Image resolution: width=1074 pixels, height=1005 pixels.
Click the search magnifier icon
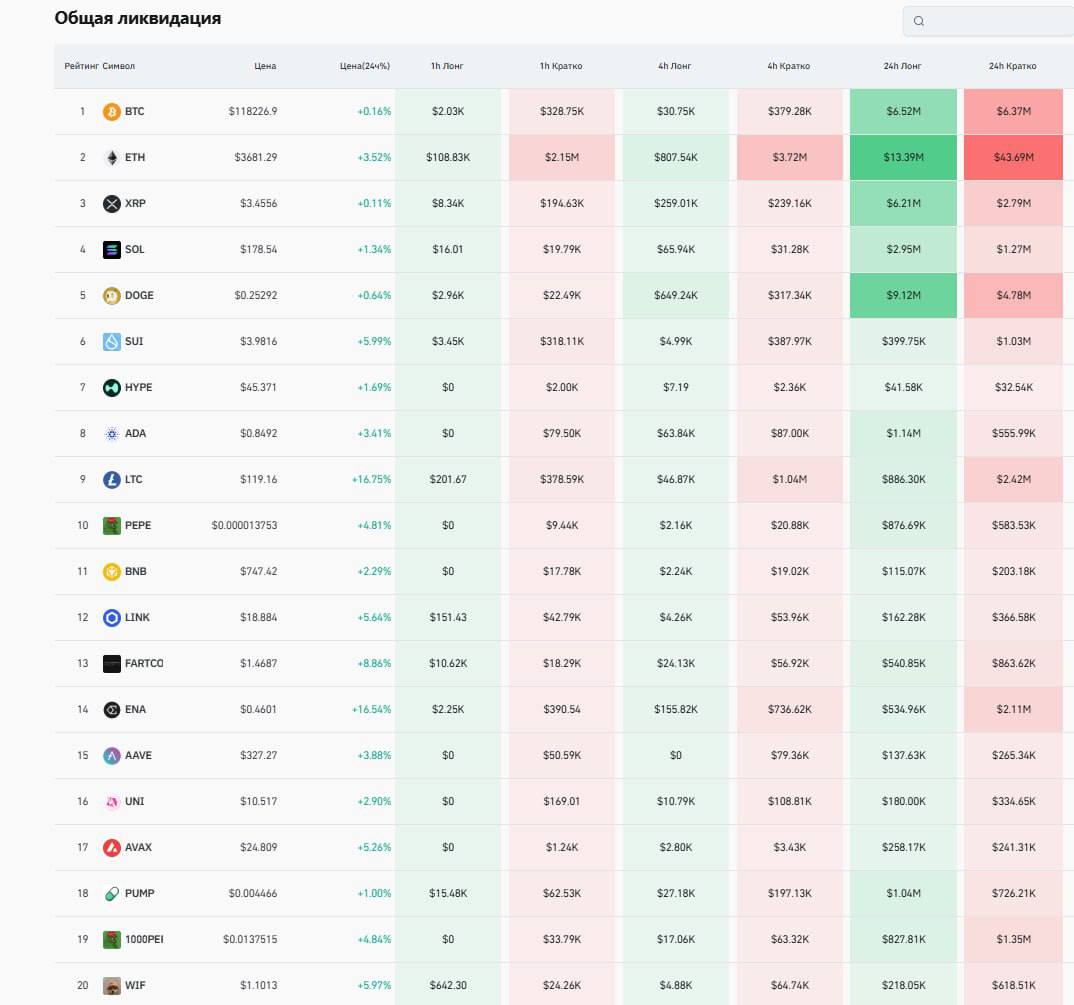coord(919,21)
